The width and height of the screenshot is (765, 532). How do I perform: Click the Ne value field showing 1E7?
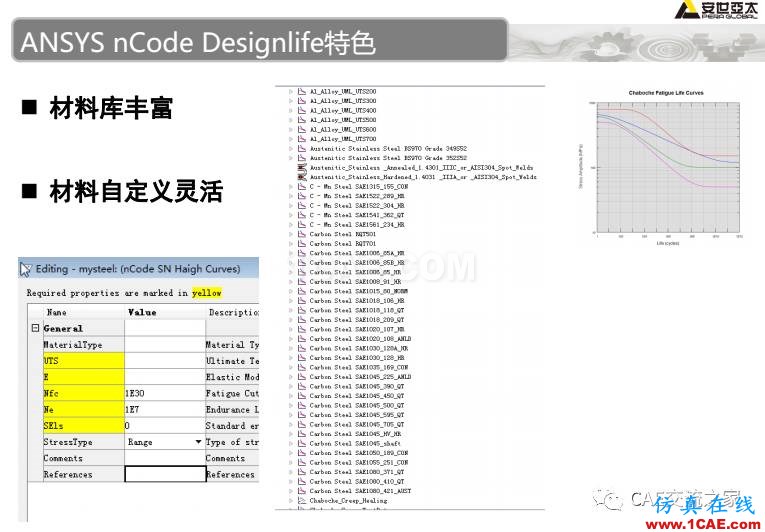(165, 409)
